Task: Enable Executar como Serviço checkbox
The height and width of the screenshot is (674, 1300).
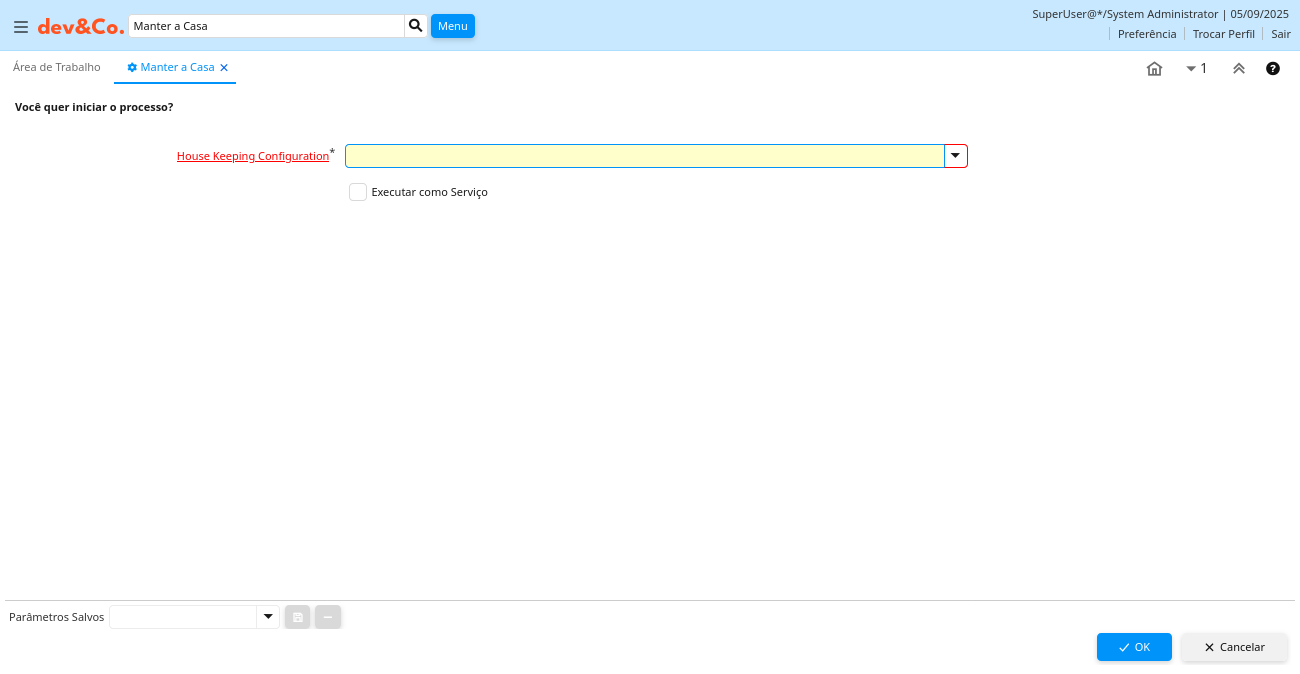Action: point(358,192)
